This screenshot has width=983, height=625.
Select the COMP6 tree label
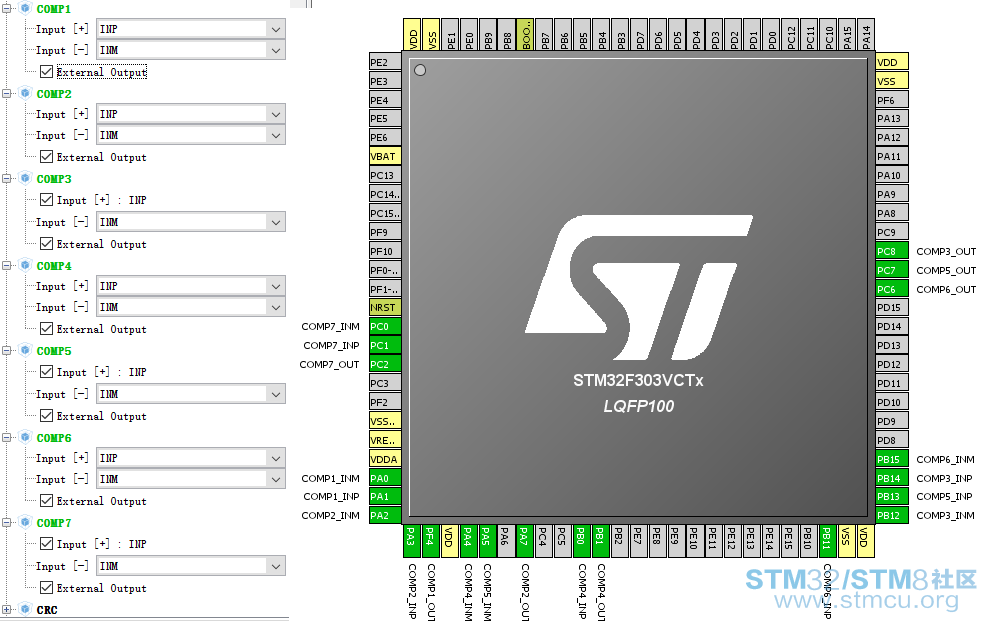point(54,438)
